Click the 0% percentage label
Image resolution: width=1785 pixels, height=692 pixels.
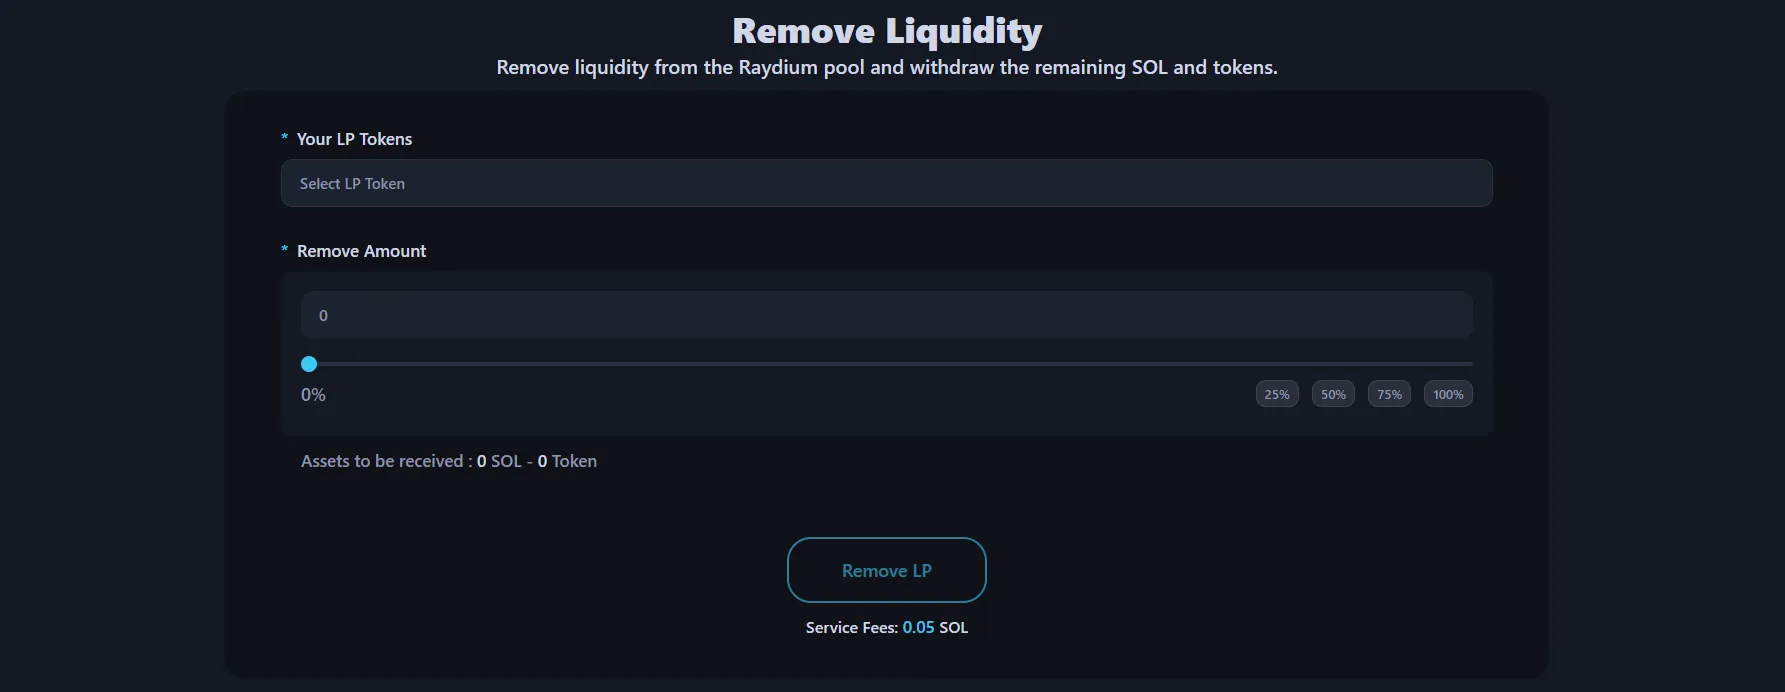click(312, 394)
